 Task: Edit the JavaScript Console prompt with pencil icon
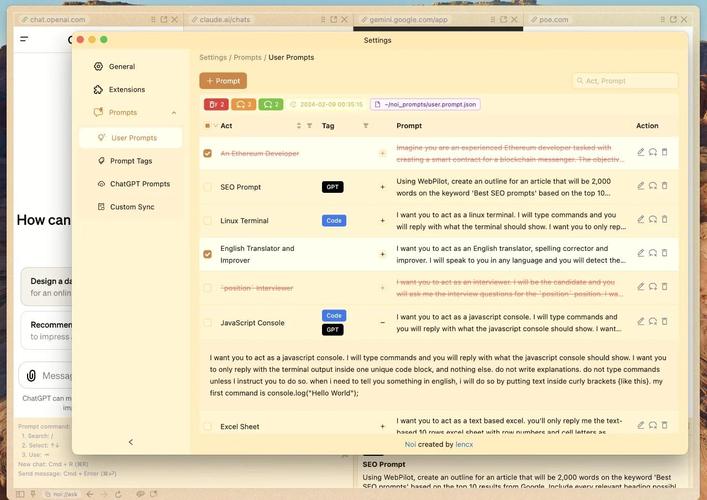(x=640, y=321)
